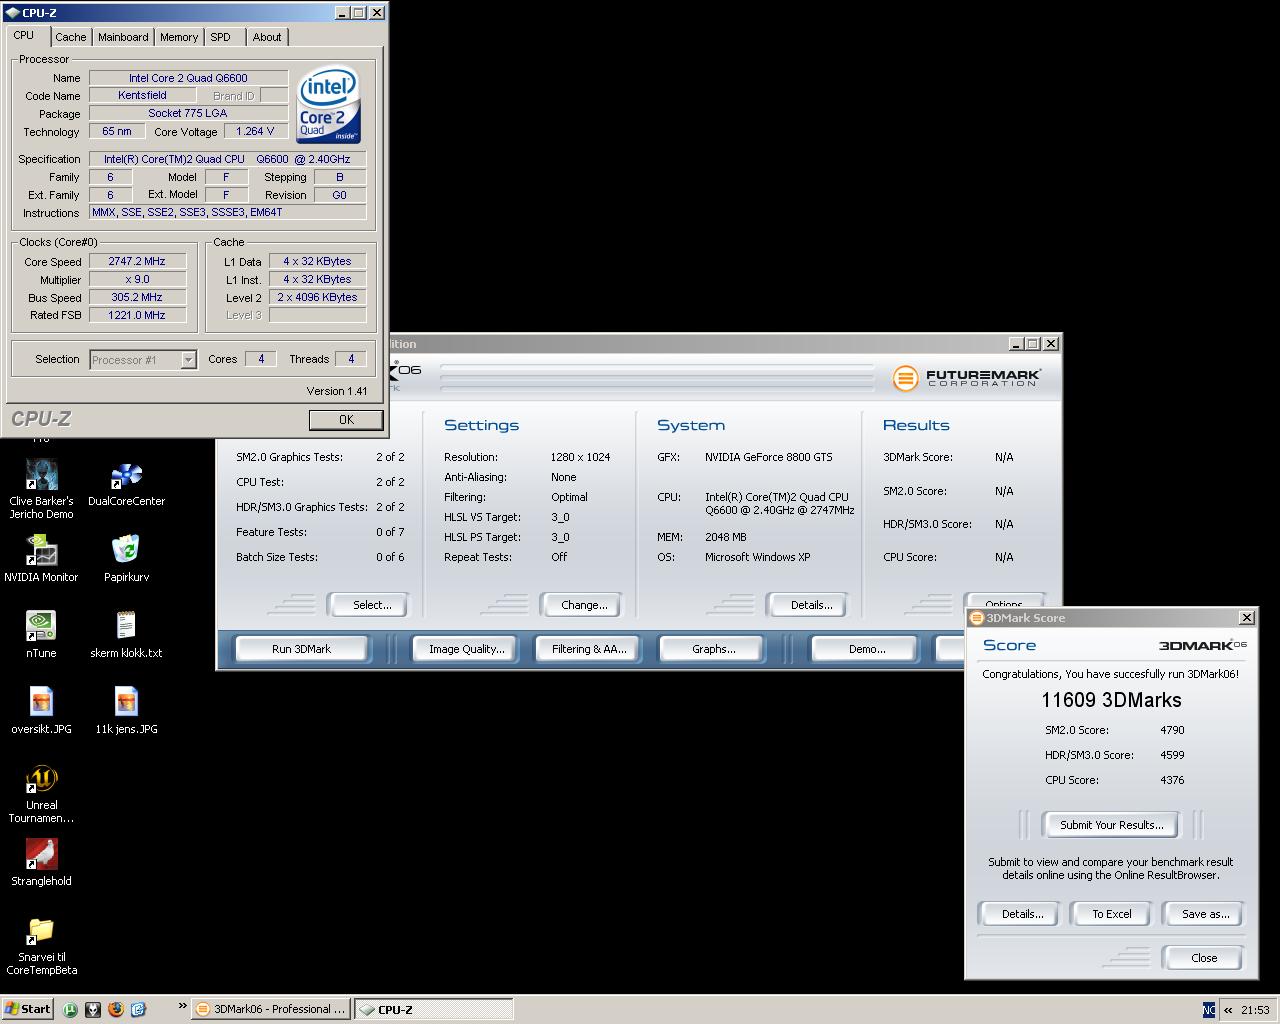Screen dimensions: 1280x1024
Task: Switch to the Memory tab in CPU-Z
Action: pyautogui.click(x=179, y=37)
